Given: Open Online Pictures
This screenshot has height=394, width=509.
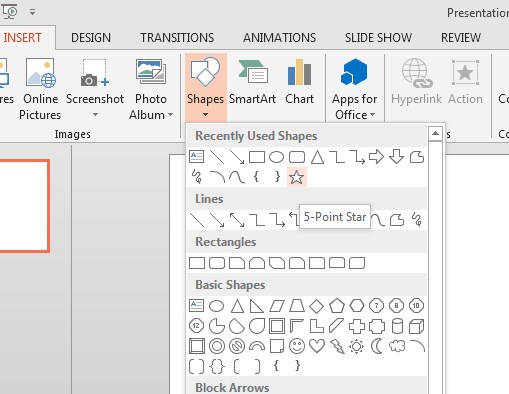Looking at the screenshot, I should [x=40, y=89].
